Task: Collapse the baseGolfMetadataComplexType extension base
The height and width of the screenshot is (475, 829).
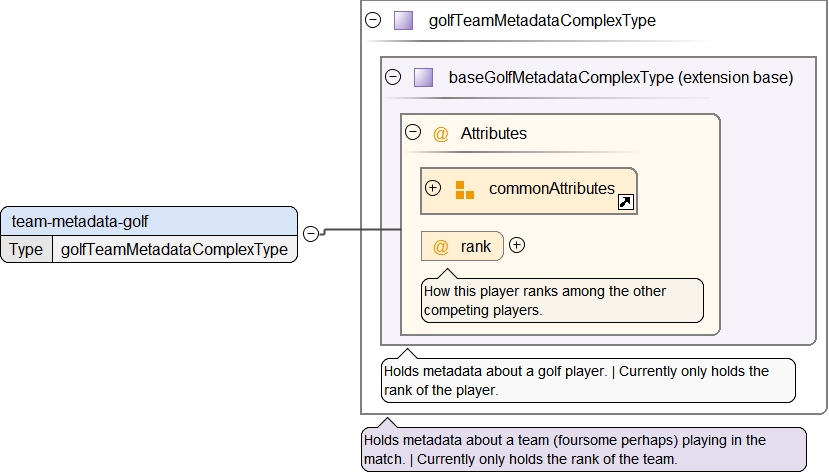Action: coord(393,78)
